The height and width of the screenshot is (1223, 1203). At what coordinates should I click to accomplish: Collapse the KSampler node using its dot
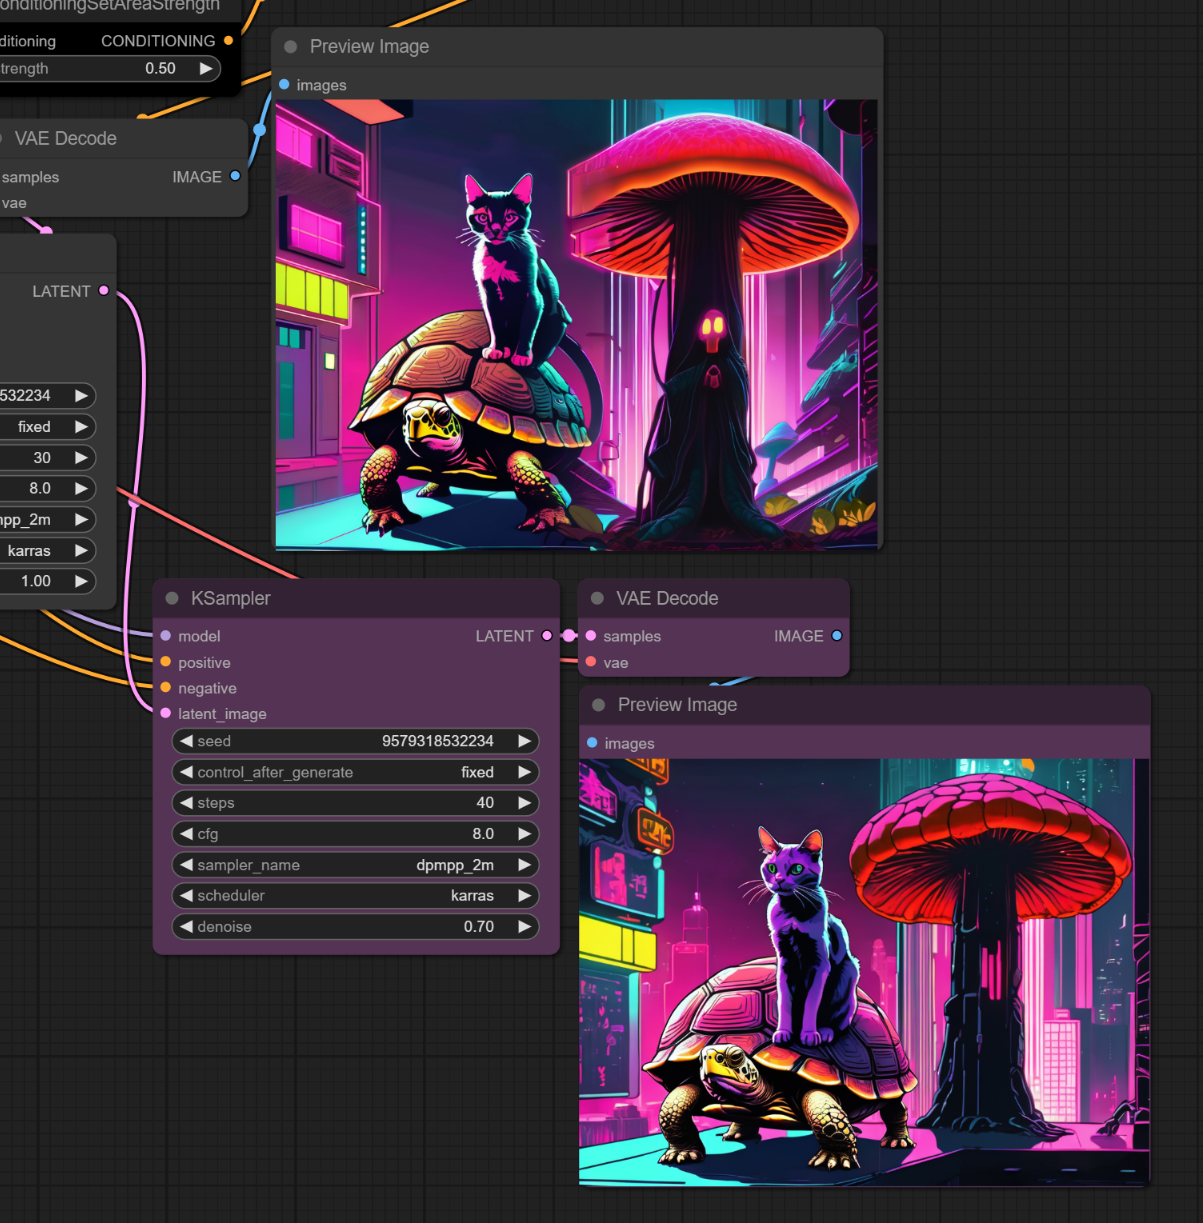coord(172,598)
